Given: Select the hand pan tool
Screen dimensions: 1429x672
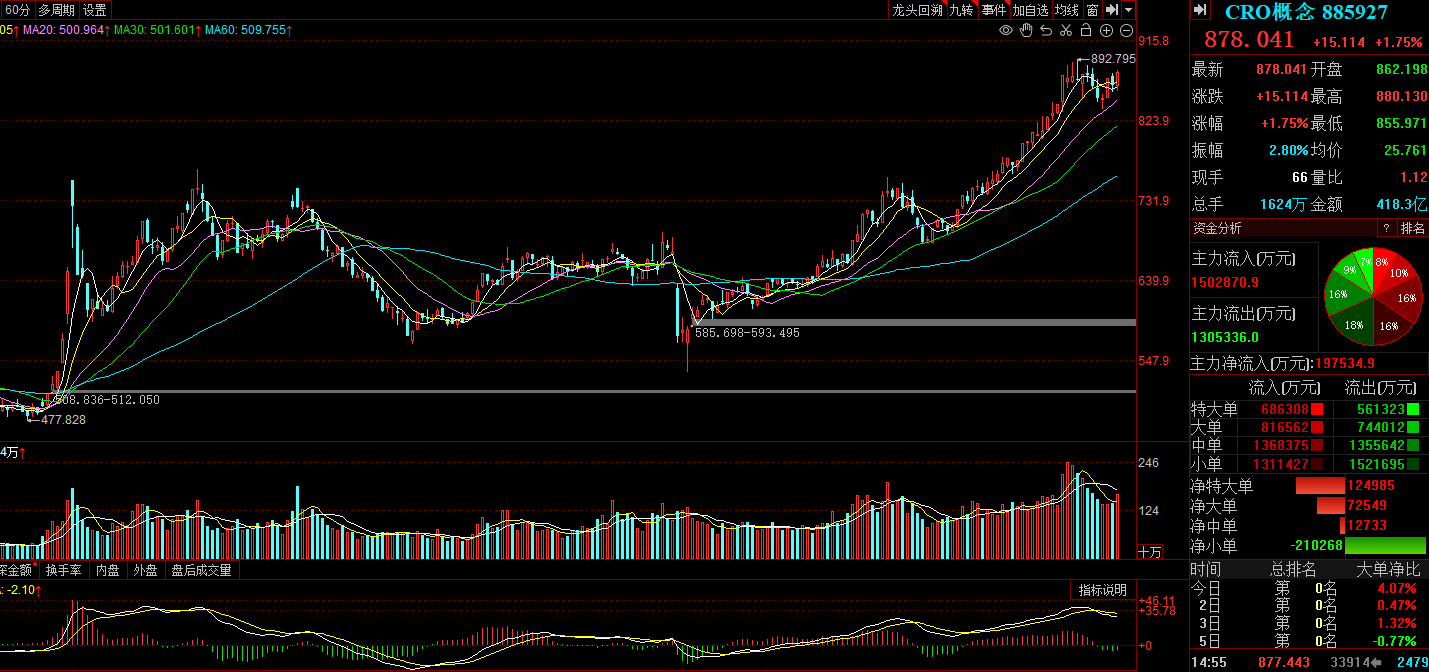Looking at the screenshot, I should point(1026,31).
